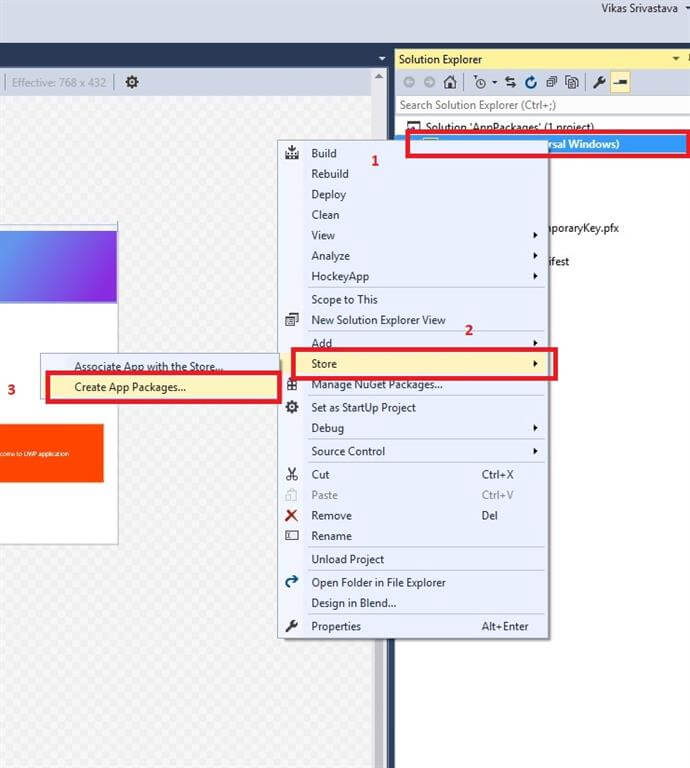The height and width of the screenshot is (768, 690).
Task: Click the wrench icon beside Properties
Action: (x=292, y=625)
